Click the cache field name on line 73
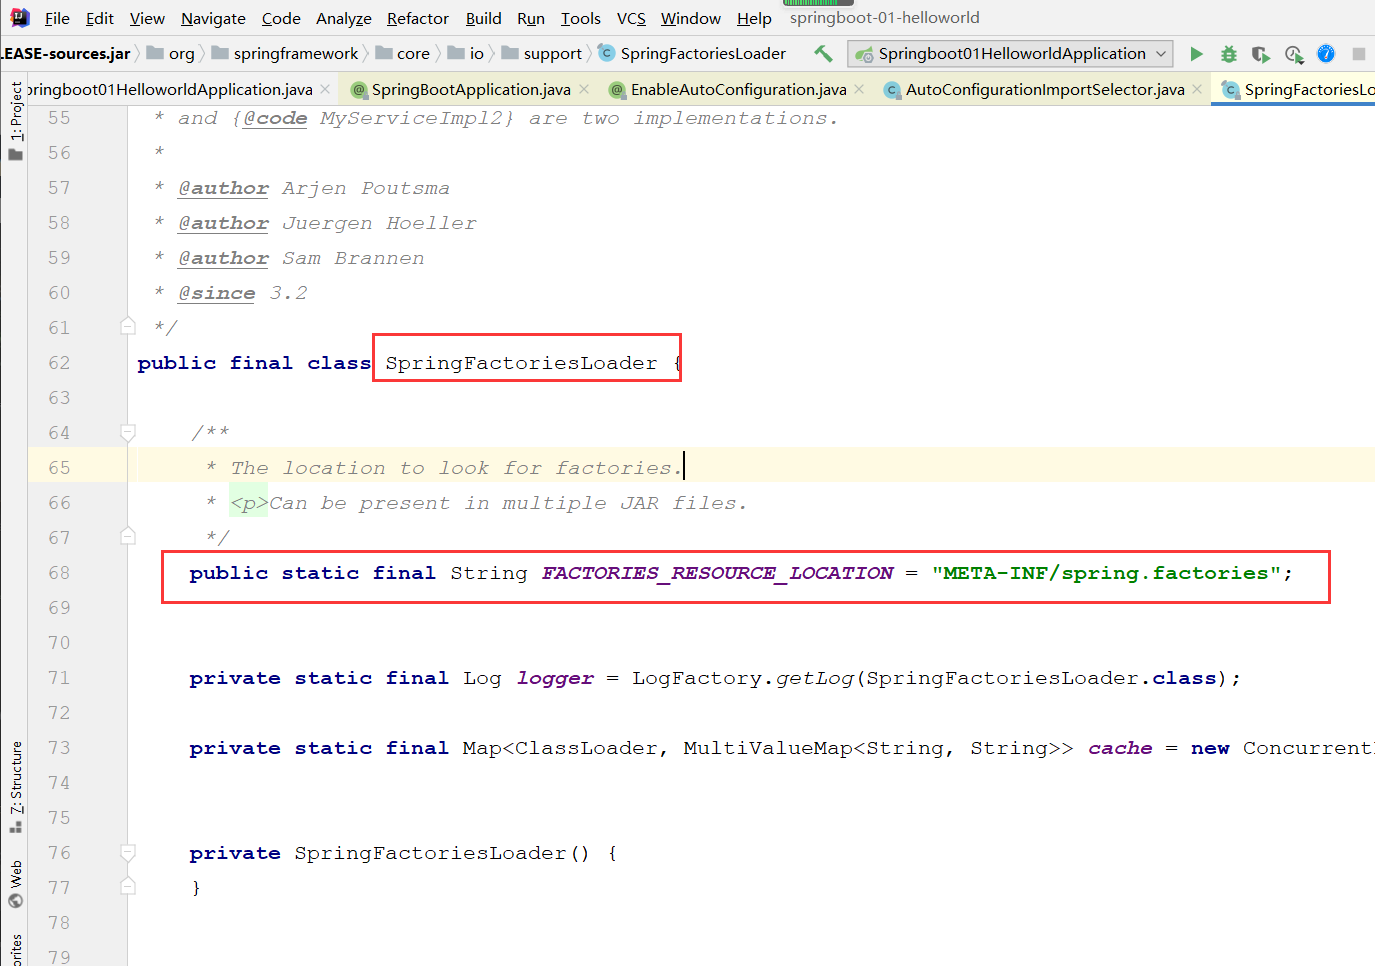The image size is (1375, 966). 1120,748
